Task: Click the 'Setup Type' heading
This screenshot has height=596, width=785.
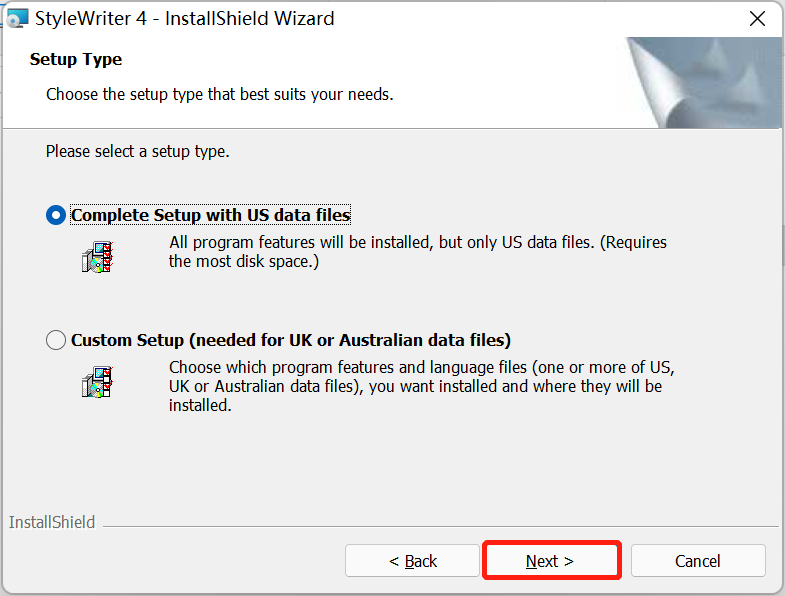Action: click(76, 59)
